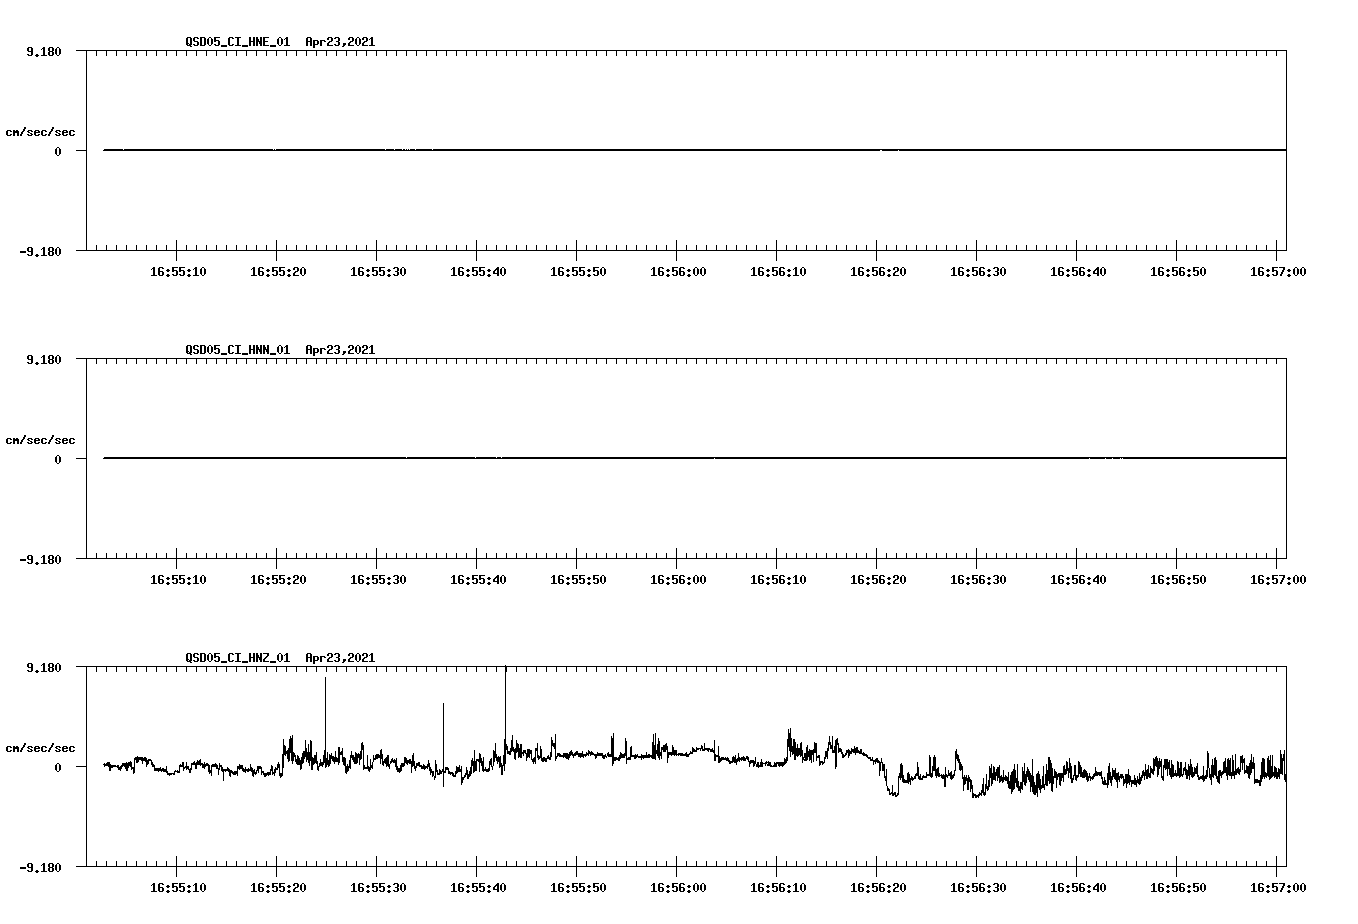Viewport: 1358px width, 924px height.
Task: Click the 16:56:30 tick mark on the HNZ axis
Action: click(974, 872)
